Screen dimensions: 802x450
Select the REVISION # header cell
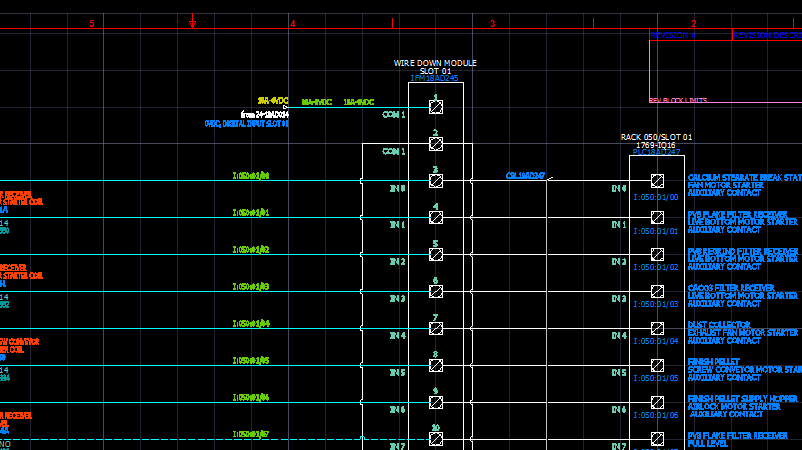(x=690, y=35)
